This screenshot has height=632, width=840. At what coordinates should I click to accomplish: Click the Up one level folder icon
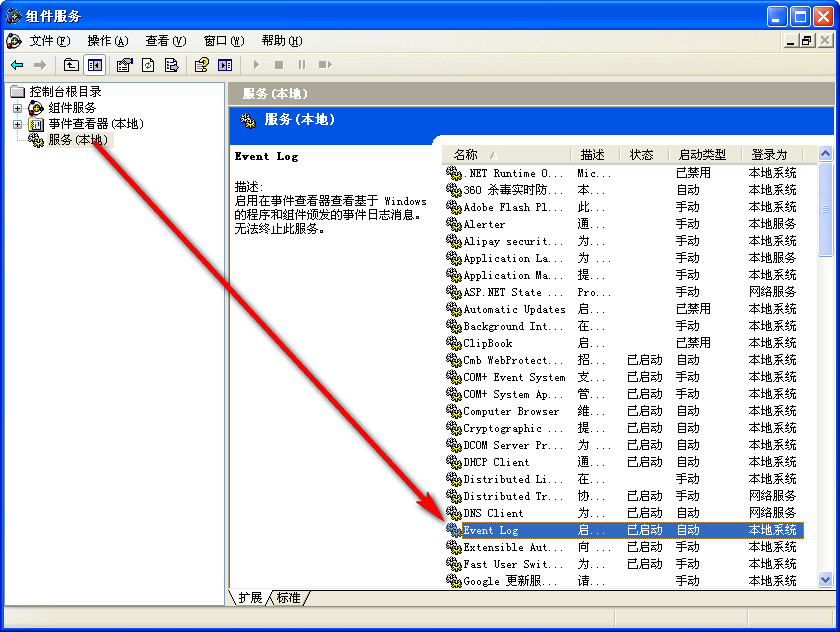coord(71,65)
